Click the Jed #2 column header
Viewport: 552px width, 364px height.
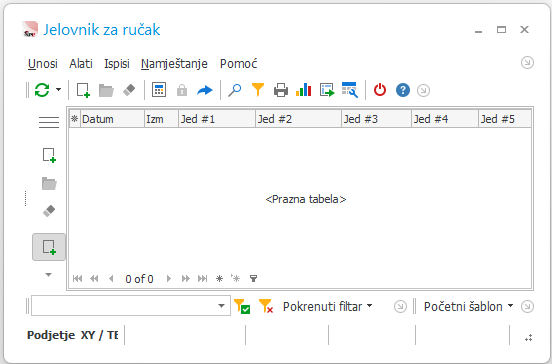click(299, 119)
